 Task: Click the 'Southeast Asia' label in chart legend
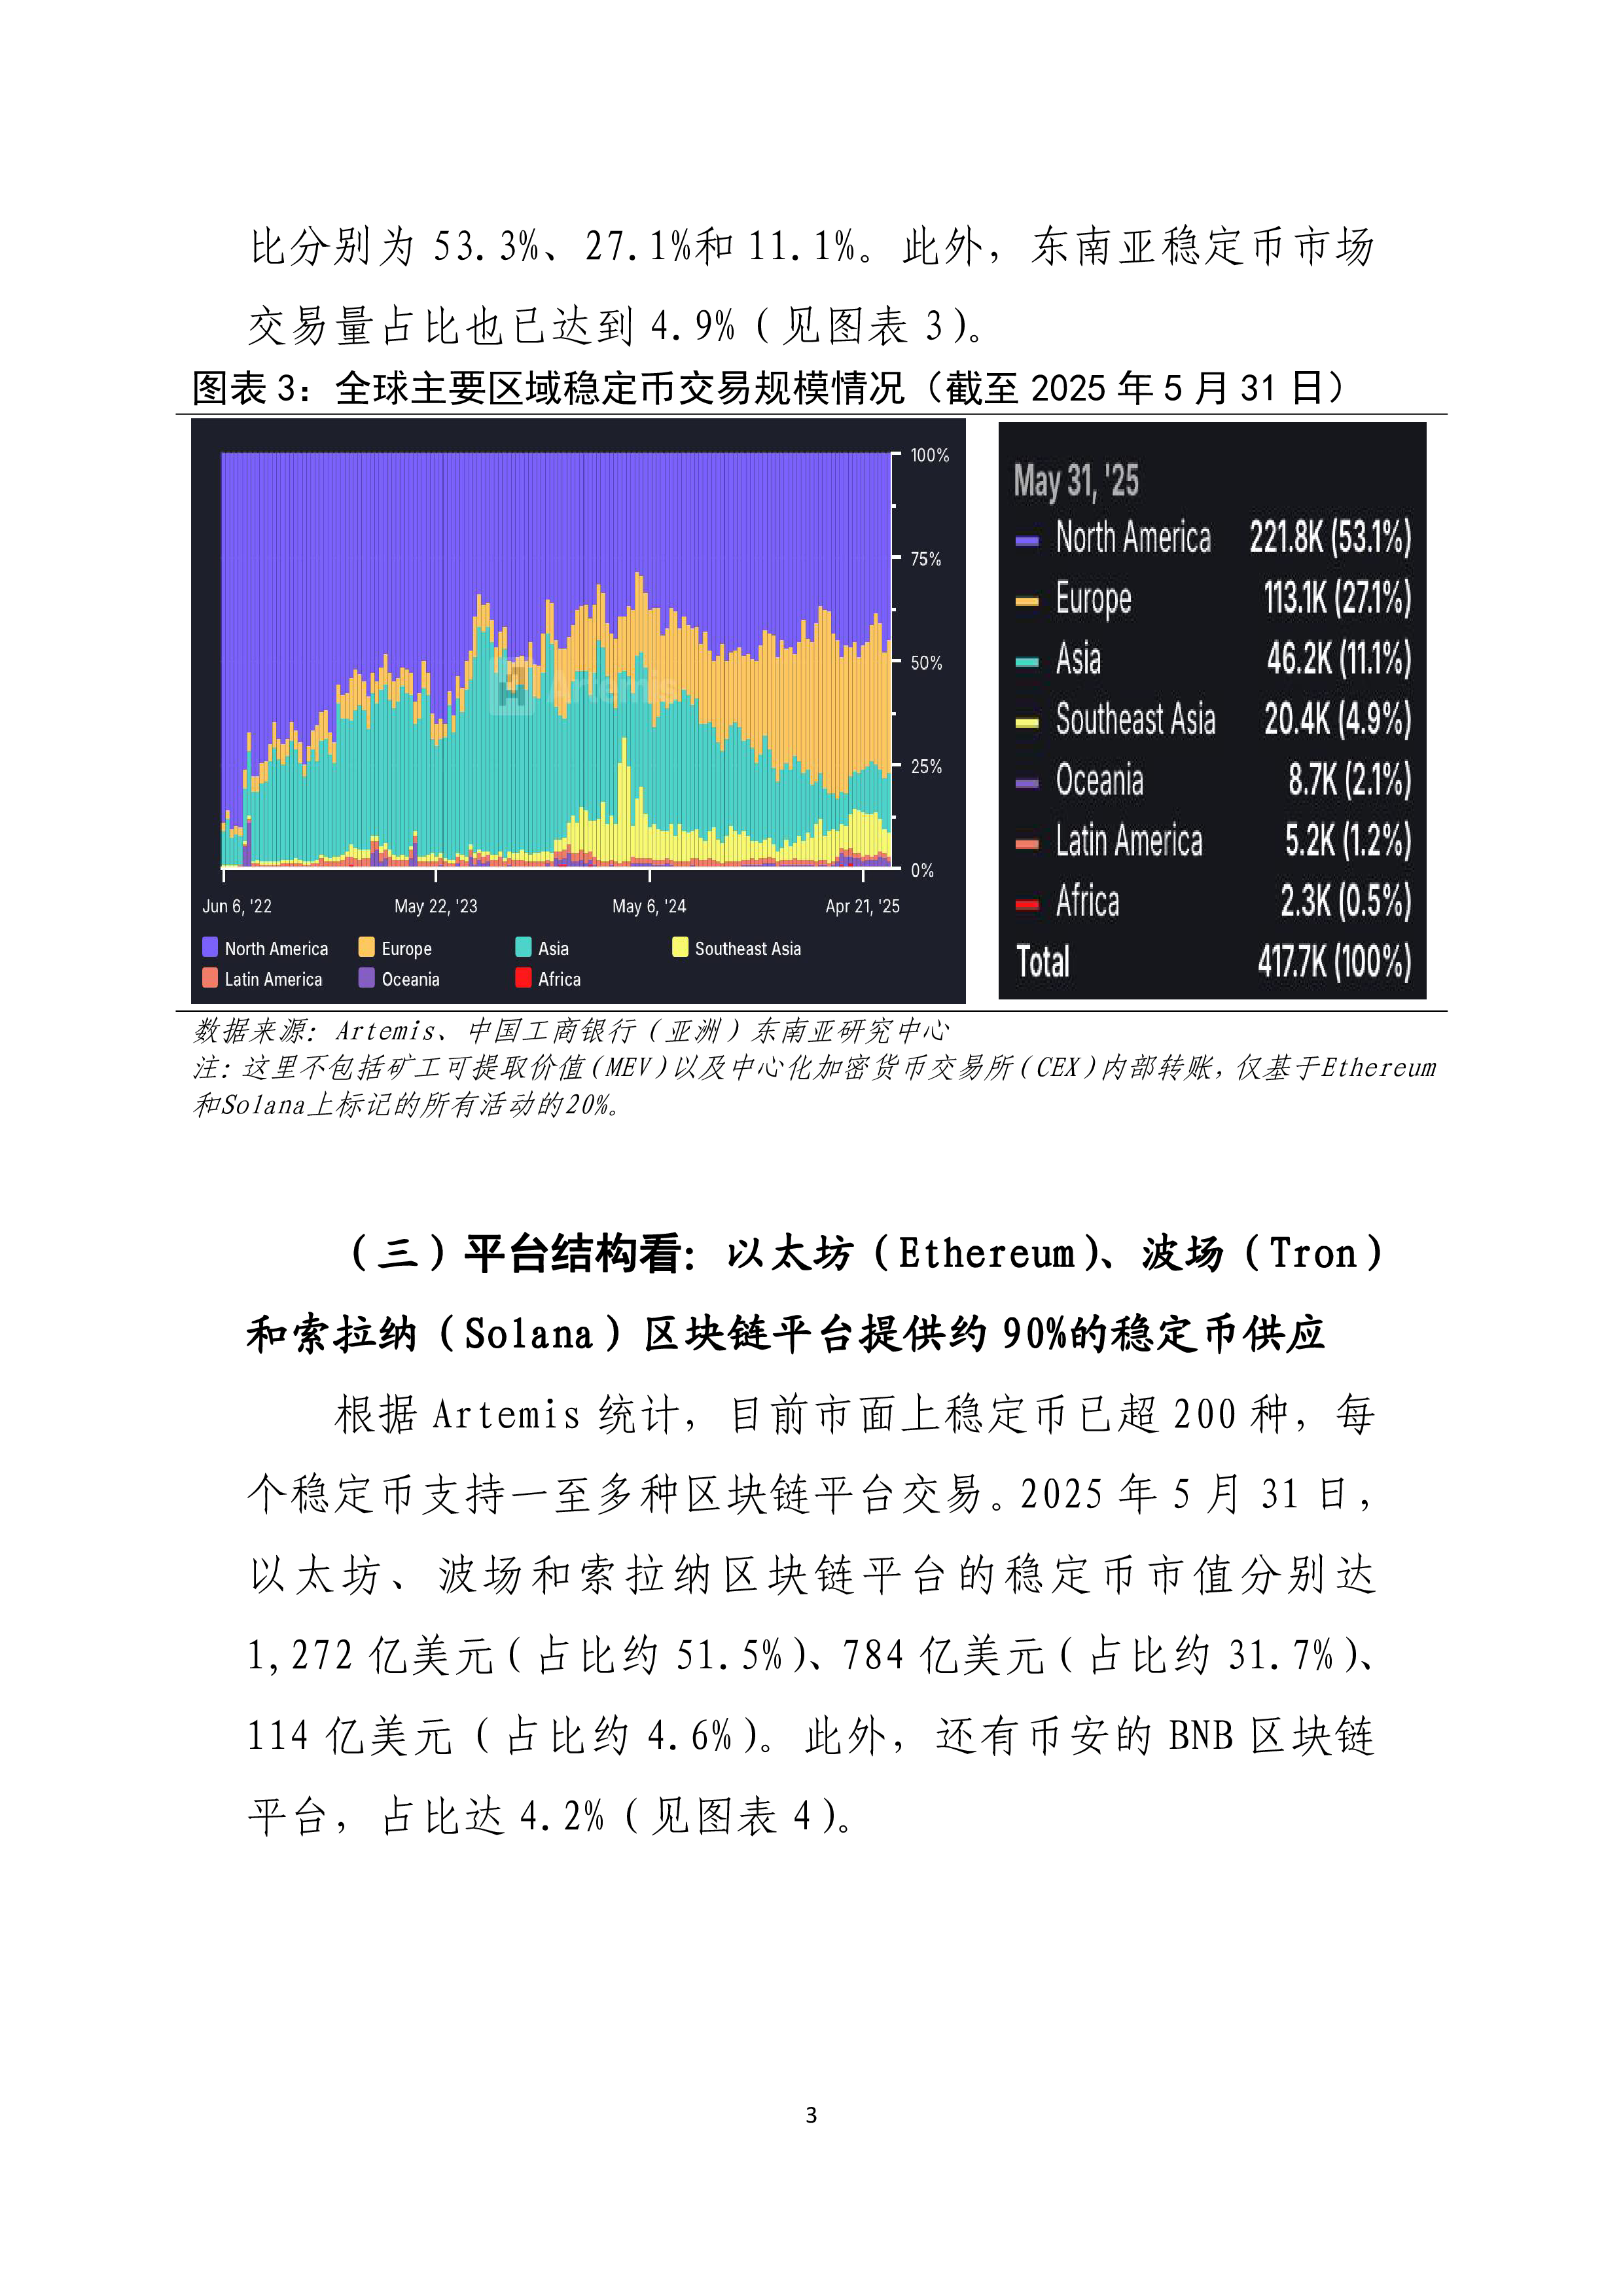(748, 948)
